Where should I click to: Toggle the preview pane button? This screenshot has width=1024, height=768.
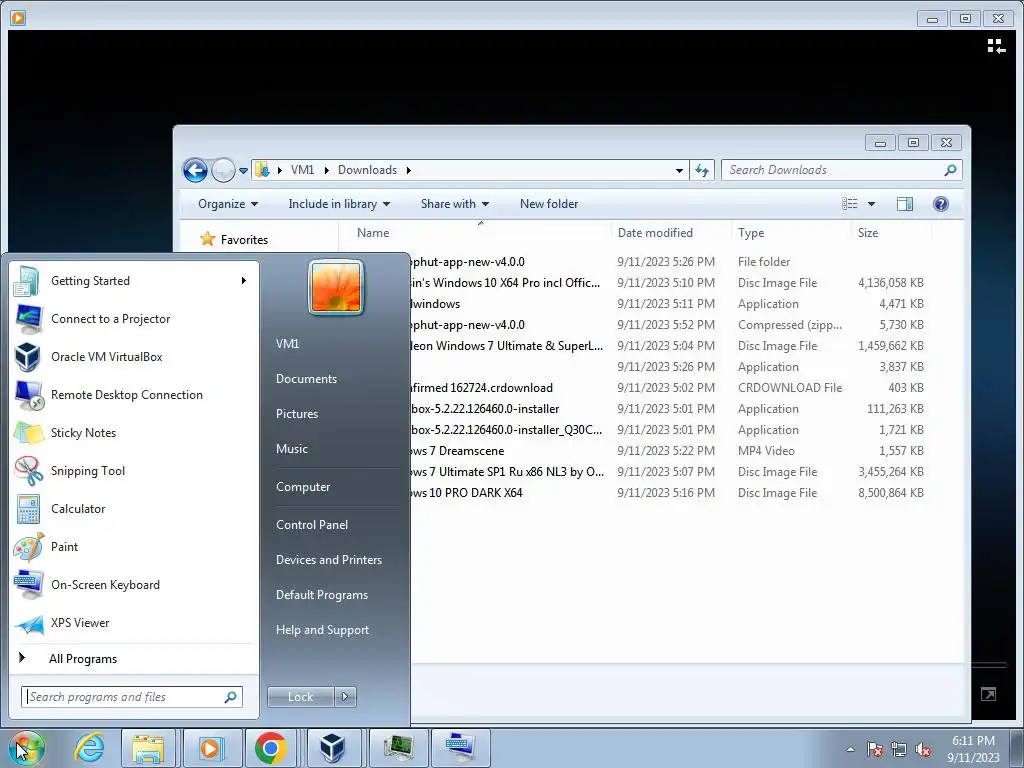tap(904, 204)
